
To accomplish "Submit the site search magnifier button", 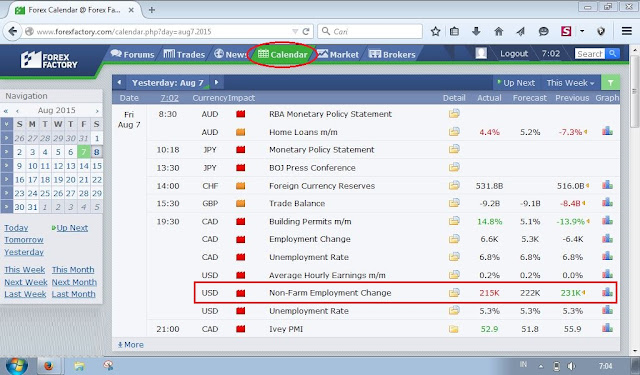I will pos(612,53).
